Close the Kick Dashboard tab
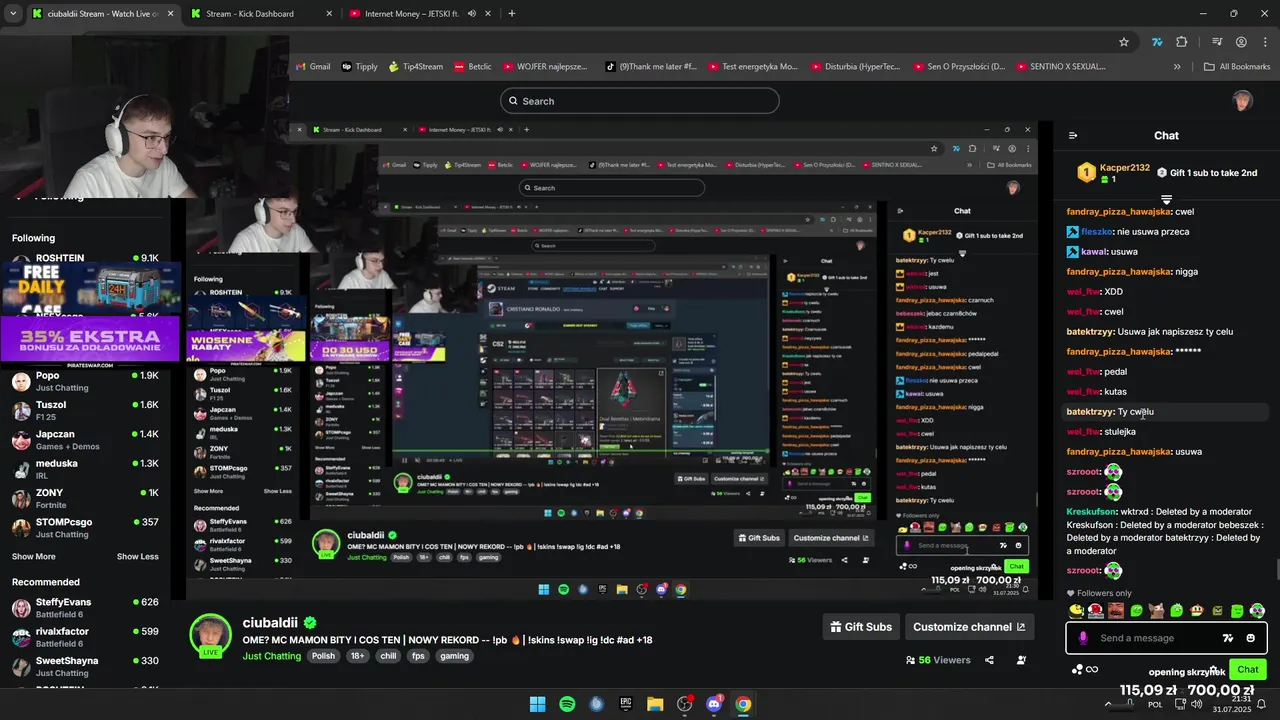 (329, 14)
